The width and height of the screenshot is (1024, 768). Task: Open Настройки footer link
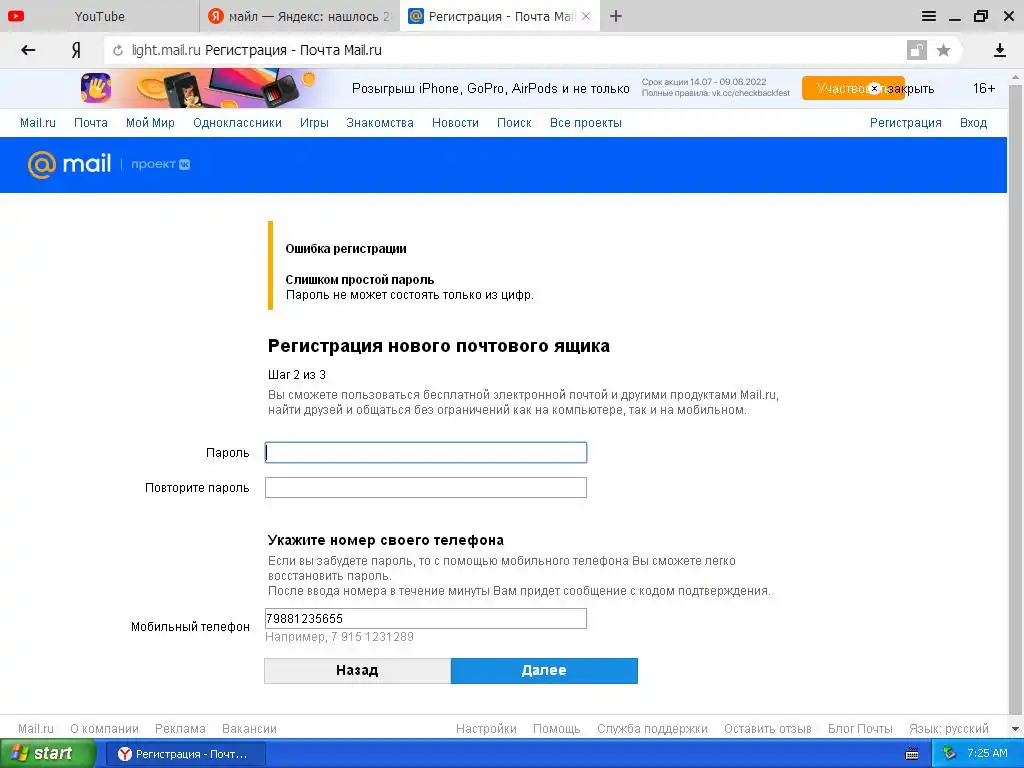coord(486,729)
